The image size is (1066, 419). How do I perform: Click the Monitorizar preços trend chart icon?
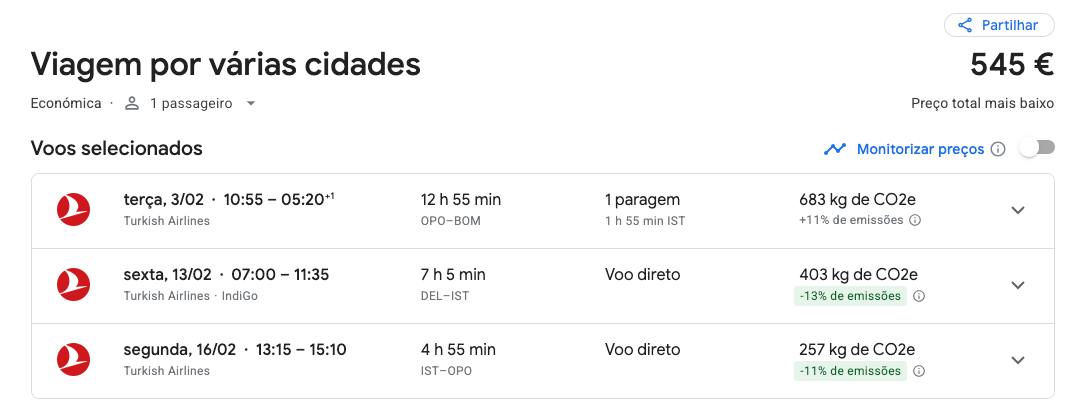pos(834,149)
